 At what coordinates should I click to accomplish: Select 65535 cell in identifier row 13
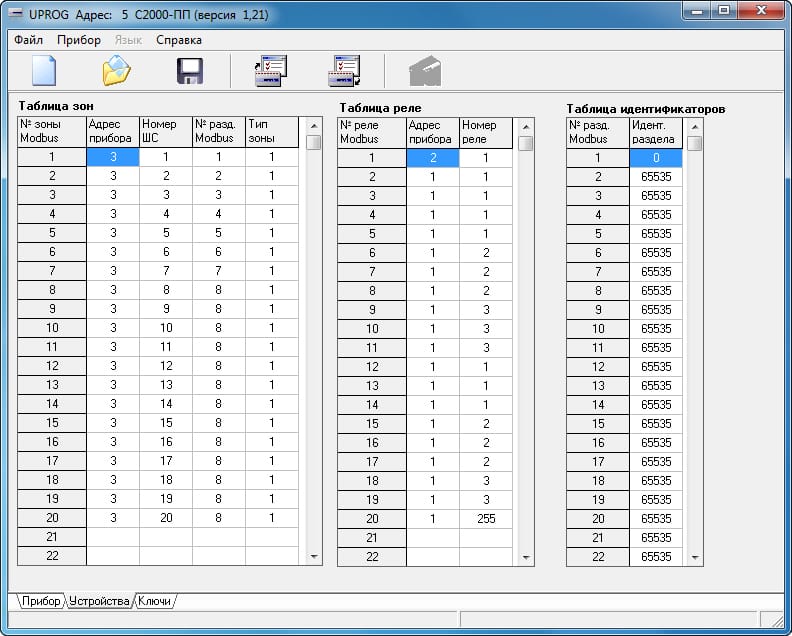(x=656, y=386)
